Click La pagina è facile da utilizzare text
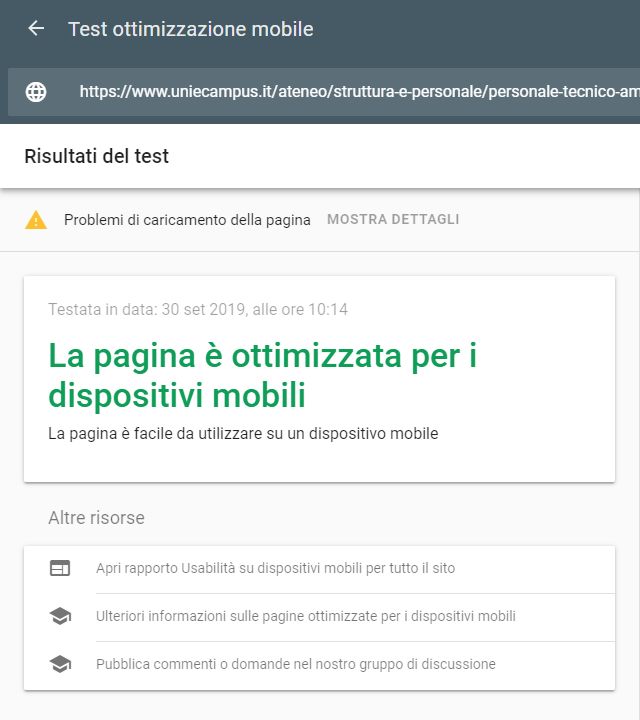 (x=243, y=433)
